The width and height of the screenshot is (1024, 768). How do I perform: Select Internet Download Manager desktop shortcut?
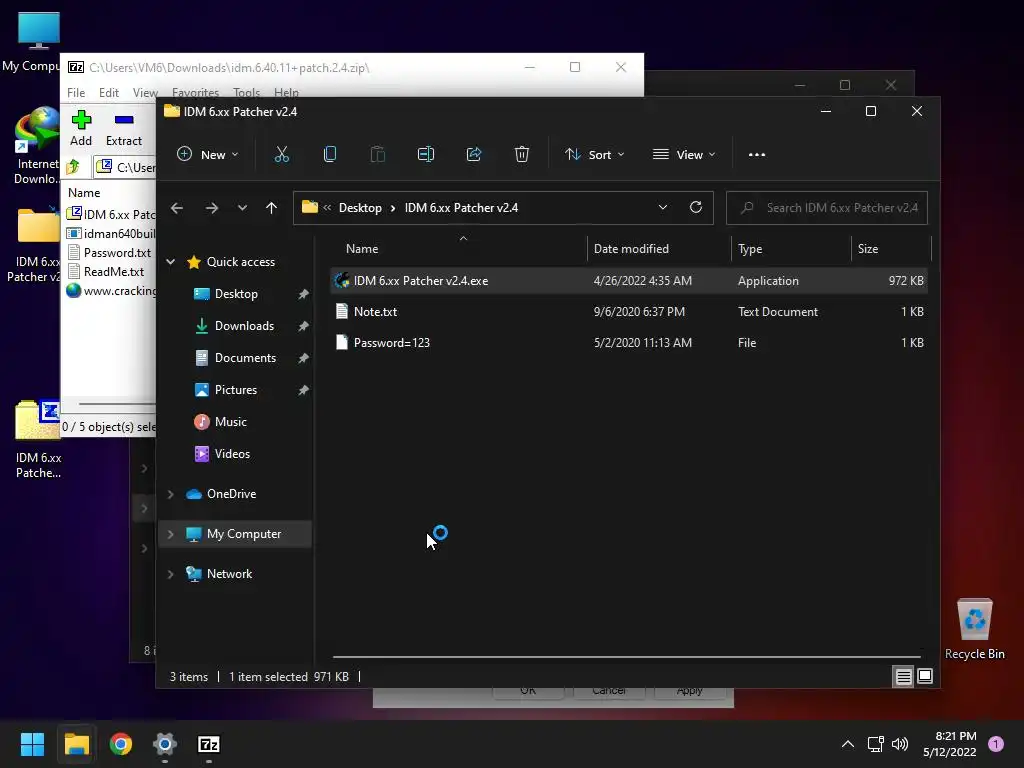(x=36, y=146)
